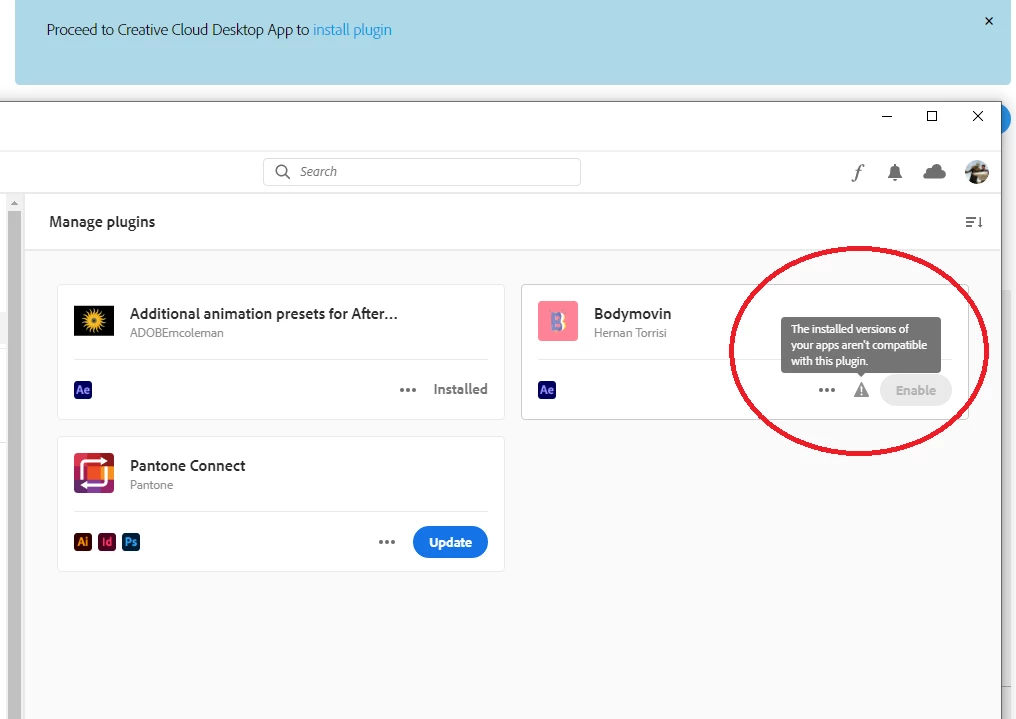Open the user profile avatar
This screenshot has height=719, width=1016.
976,172
